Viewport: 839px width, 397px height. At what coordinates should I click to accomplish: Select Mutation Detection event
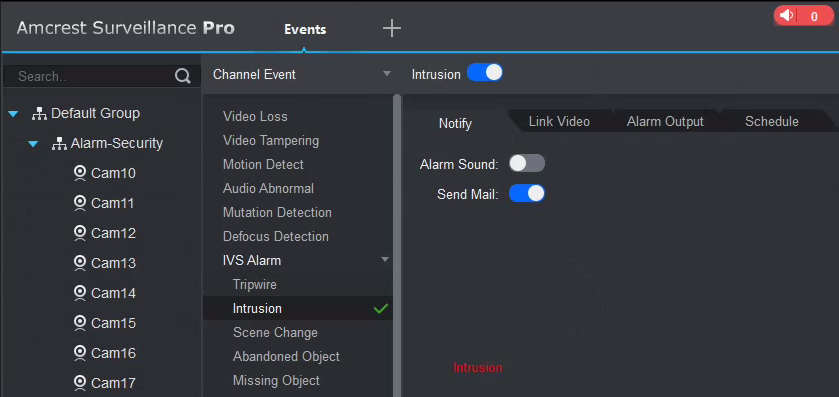pos(277,212)
